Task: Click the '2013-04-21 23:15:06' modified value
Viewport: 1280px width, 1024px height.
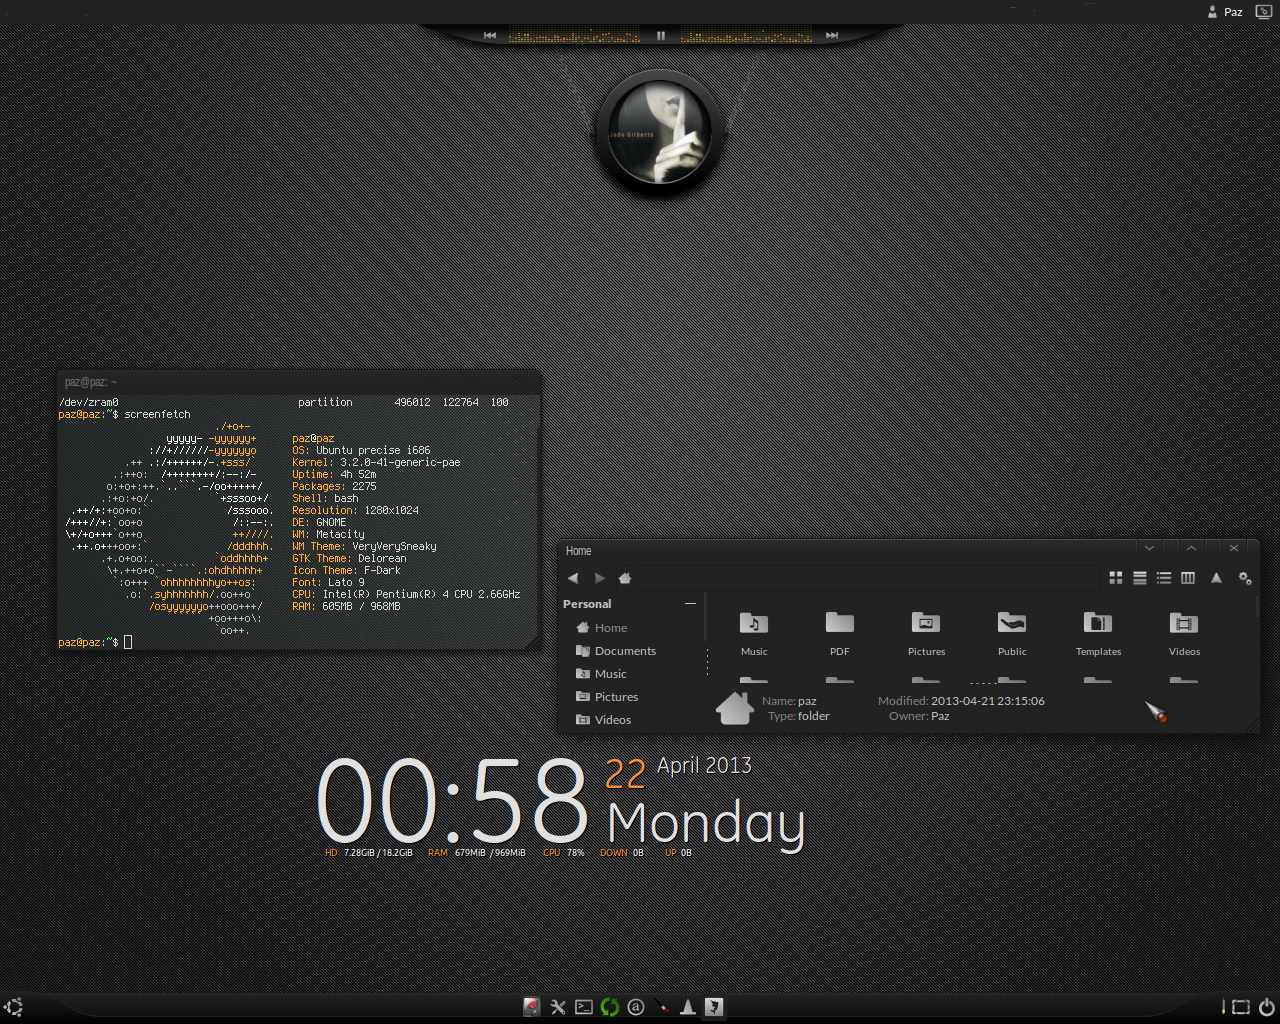Action: point(988,701)
